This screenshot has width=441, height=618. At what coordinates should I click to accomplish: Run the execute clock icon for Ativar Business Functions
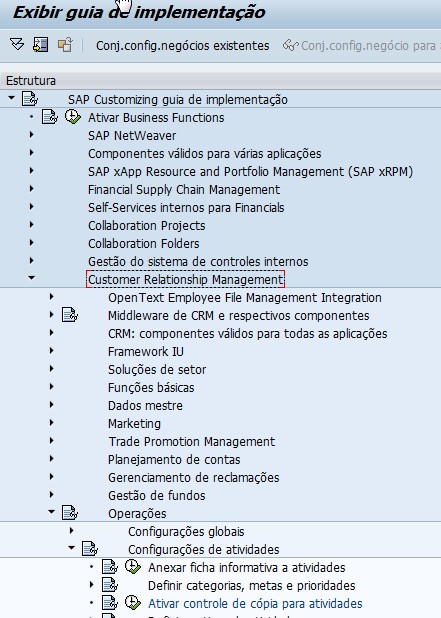(x=73, y=117)
